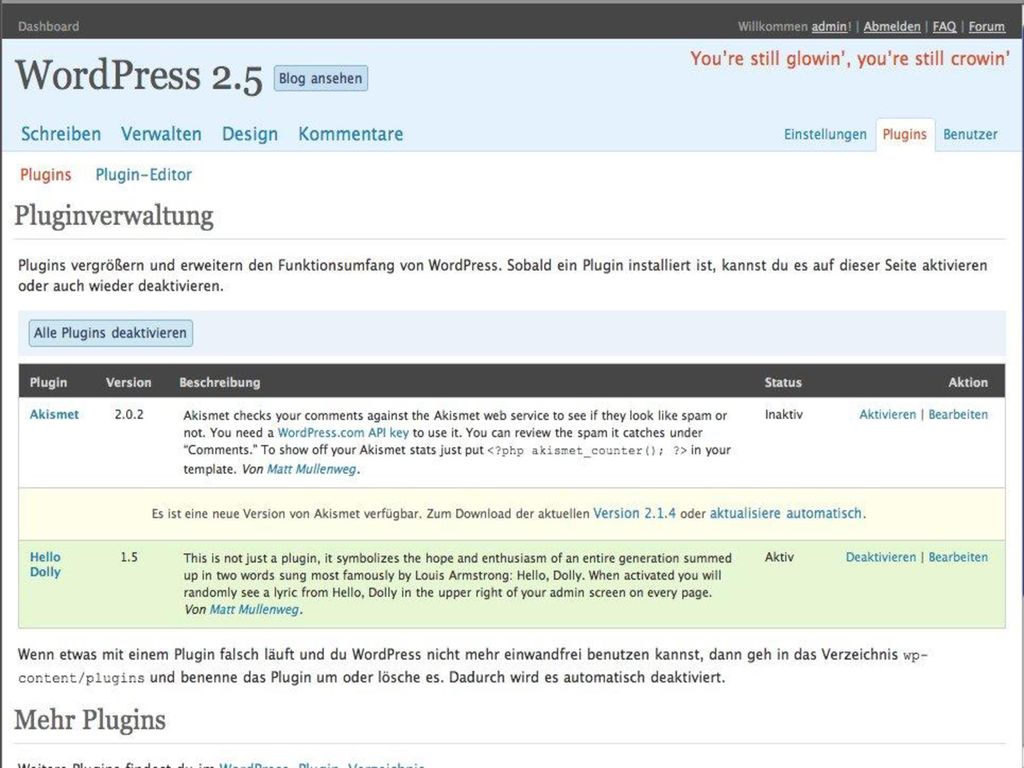Download Akismet Version 2.1.4 link
Image resolution: width=1024 pixels, height=768 pixels.
pos(635,513)
